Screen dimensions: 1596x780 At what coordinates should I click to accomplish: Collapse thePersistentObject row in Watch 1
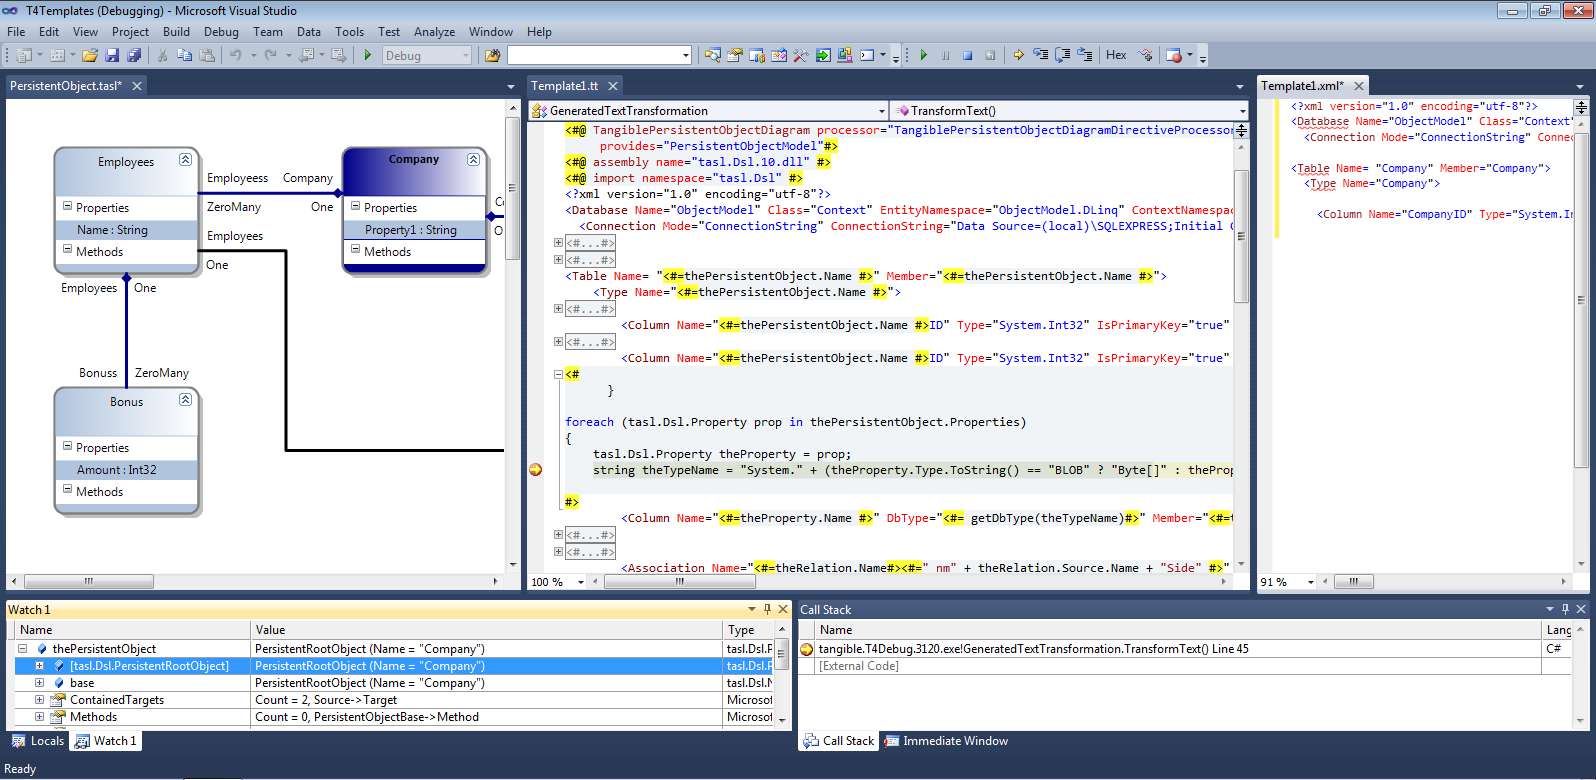22,649
